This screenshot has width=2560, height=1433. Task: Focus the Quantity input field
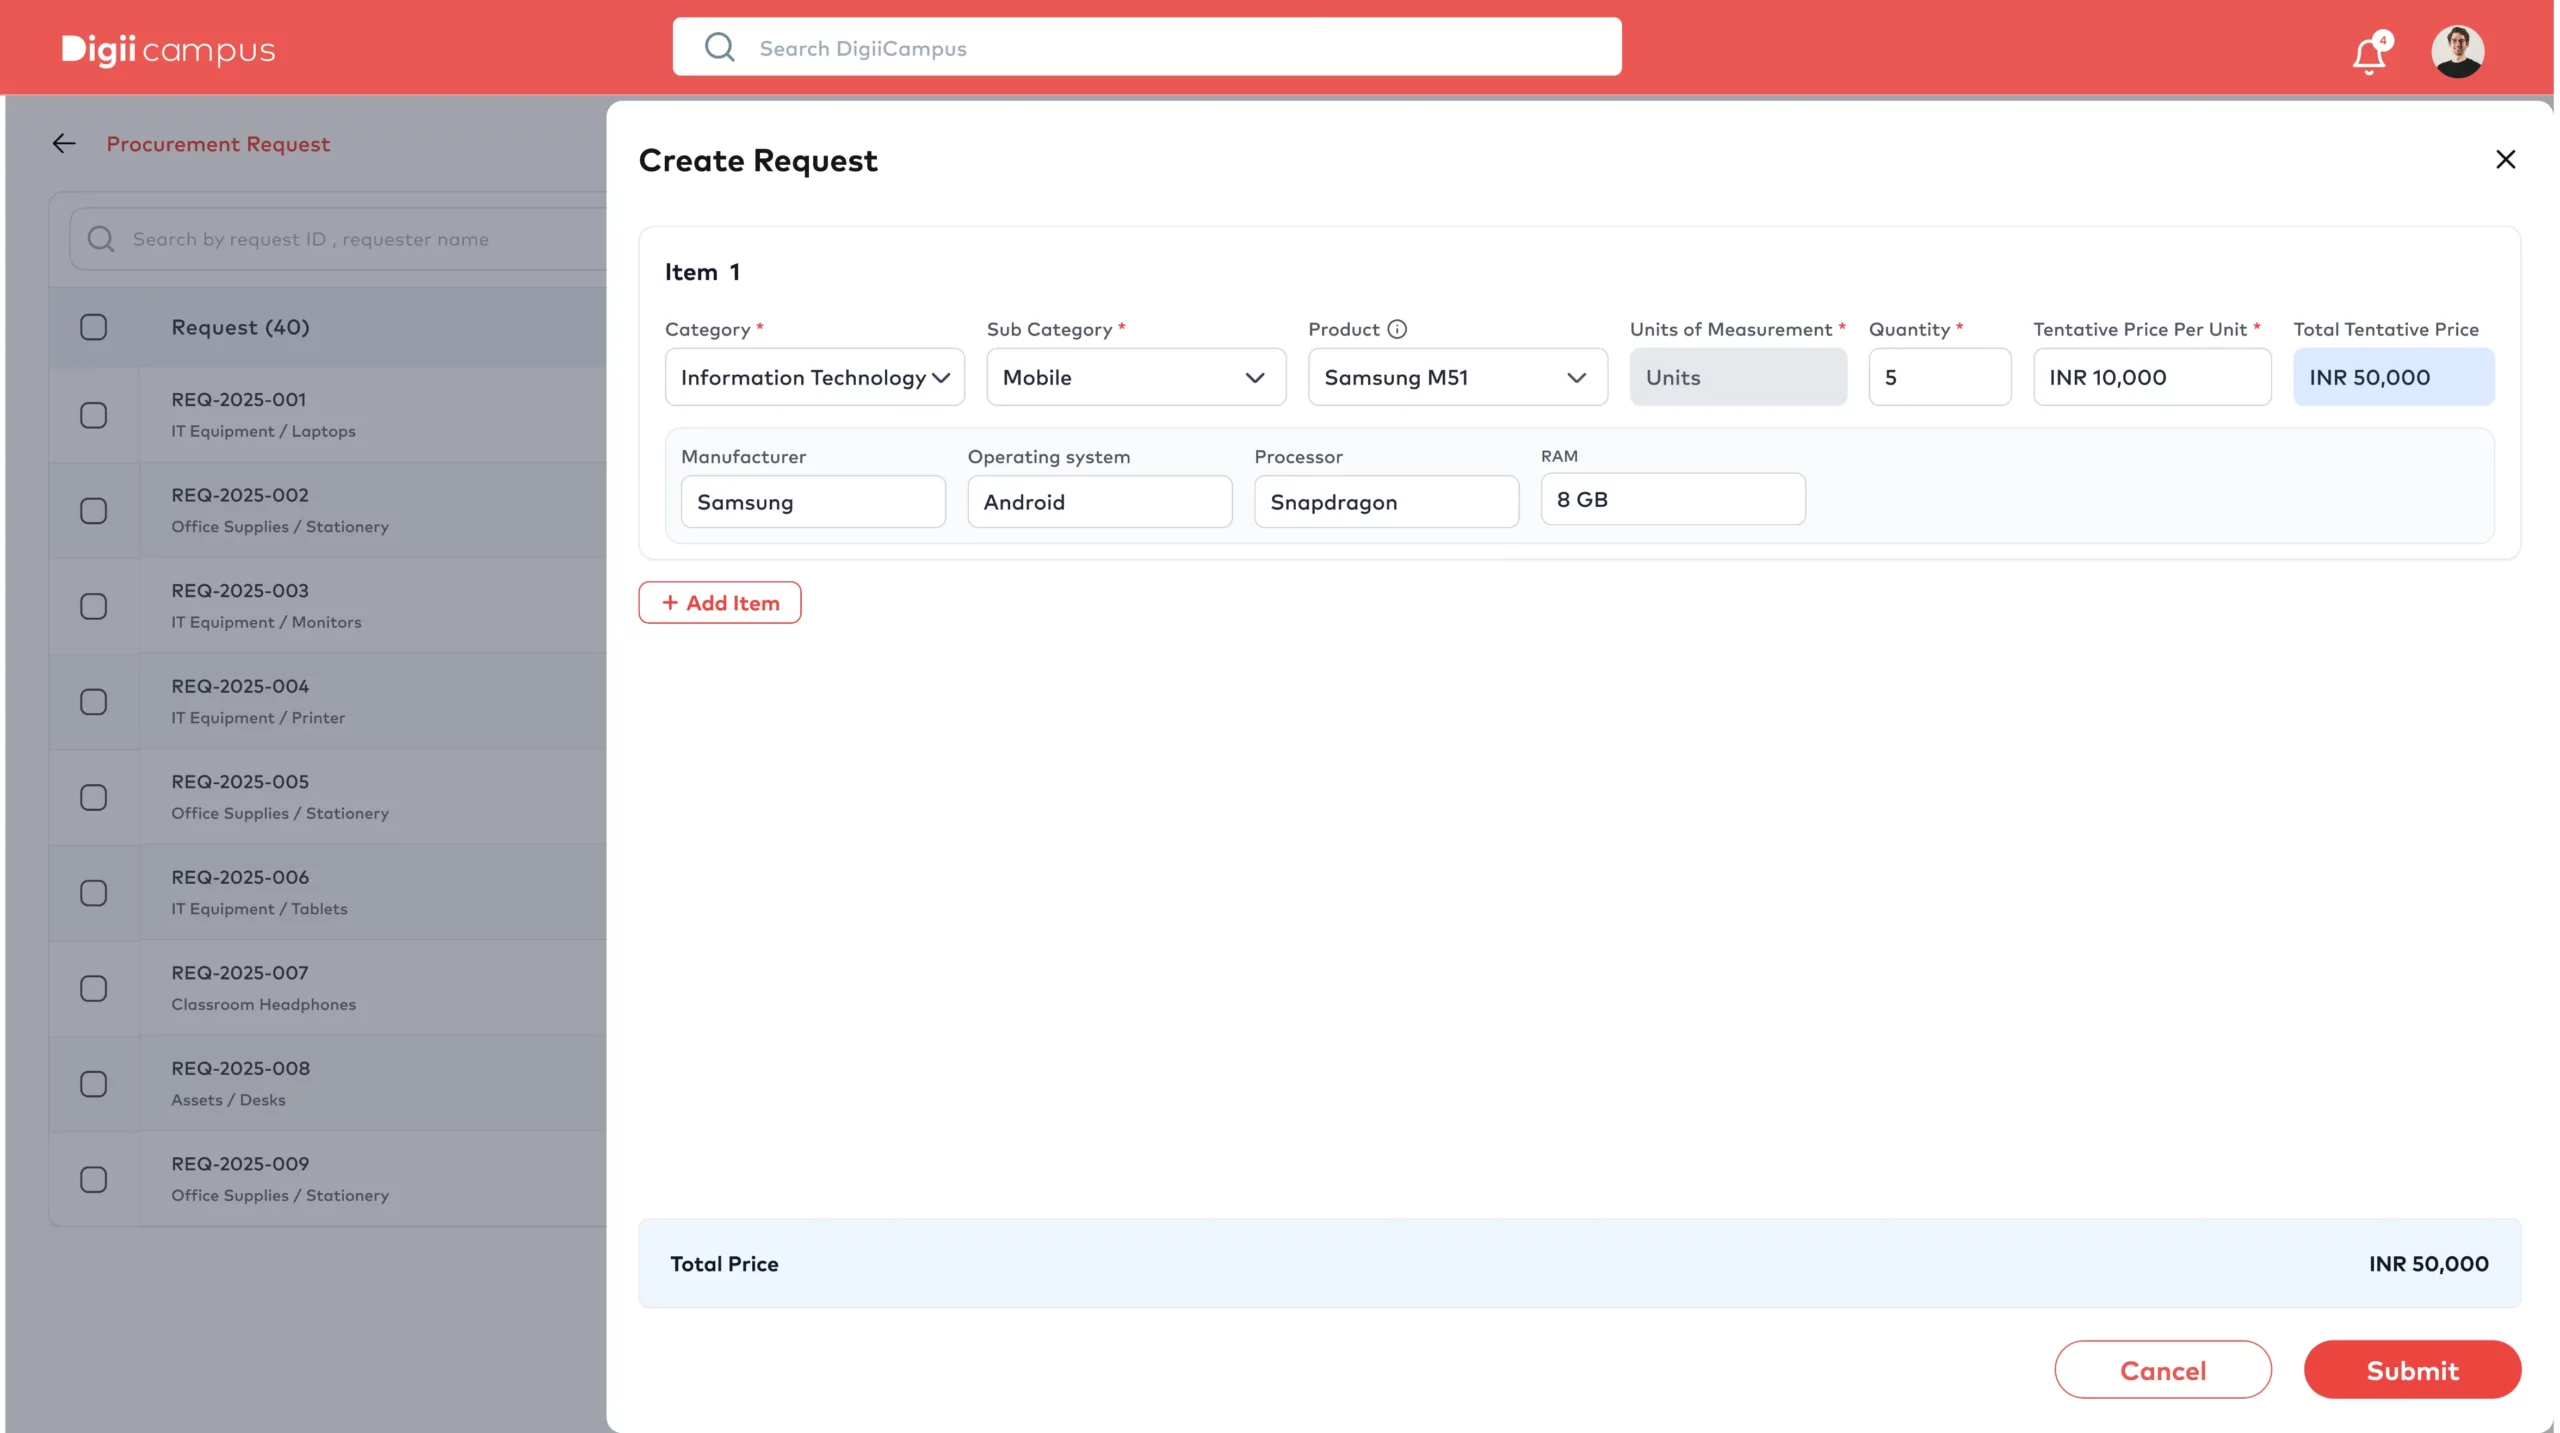pyautogui.click(x=1938, y=377)
